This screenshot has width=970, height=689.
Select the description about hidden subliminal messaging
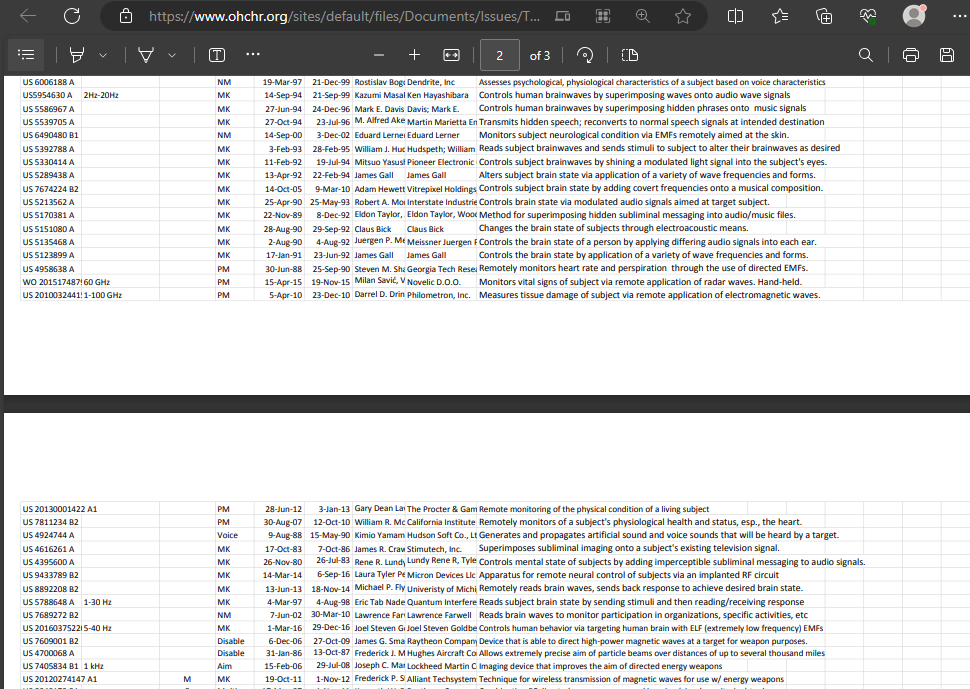[x=637, y=215]
